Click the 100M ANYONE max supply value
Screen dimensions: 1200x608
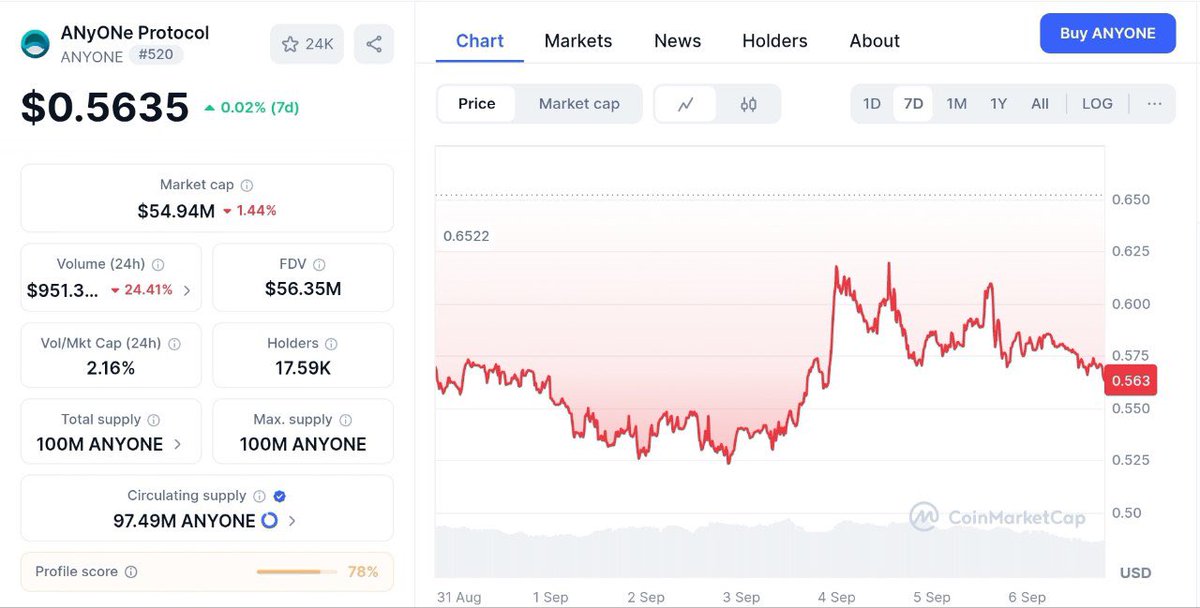pos(303,444)
